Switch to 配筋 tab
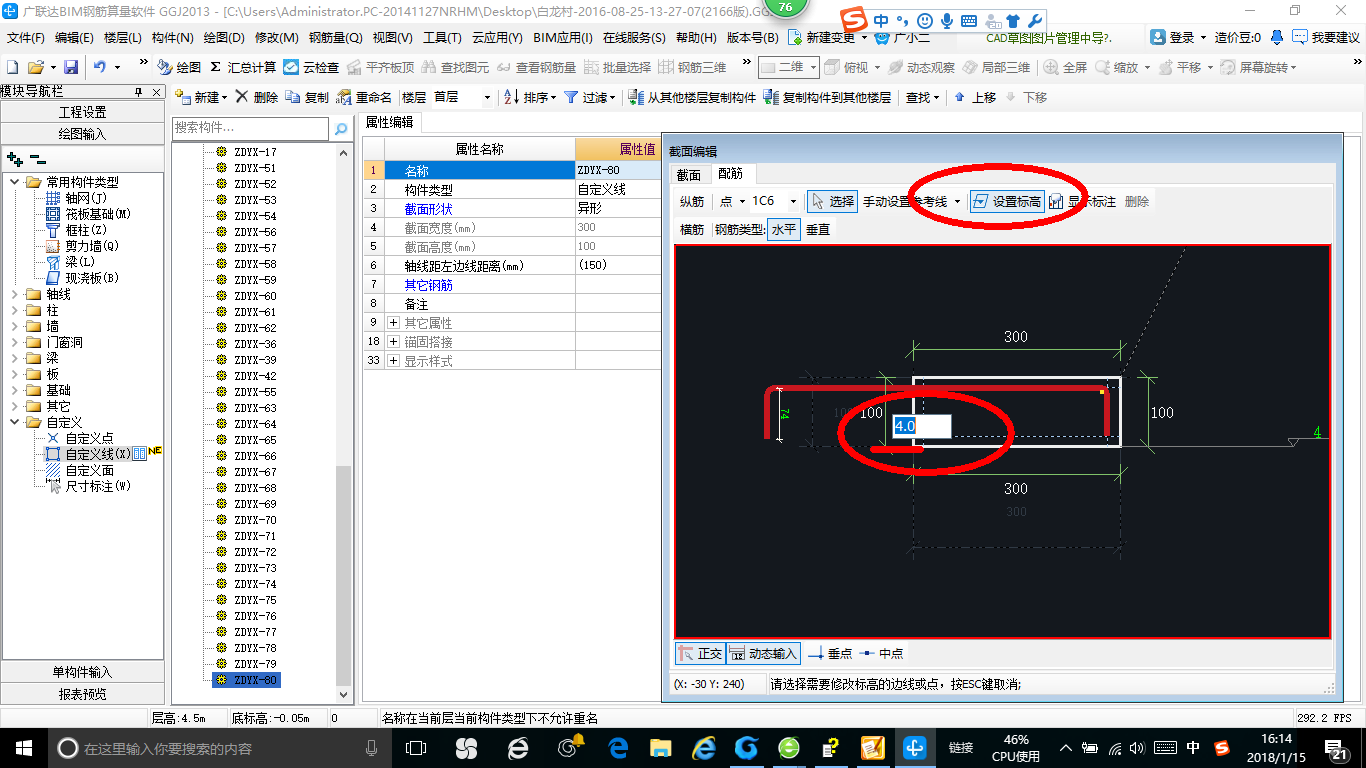 (x=731, y=174)
